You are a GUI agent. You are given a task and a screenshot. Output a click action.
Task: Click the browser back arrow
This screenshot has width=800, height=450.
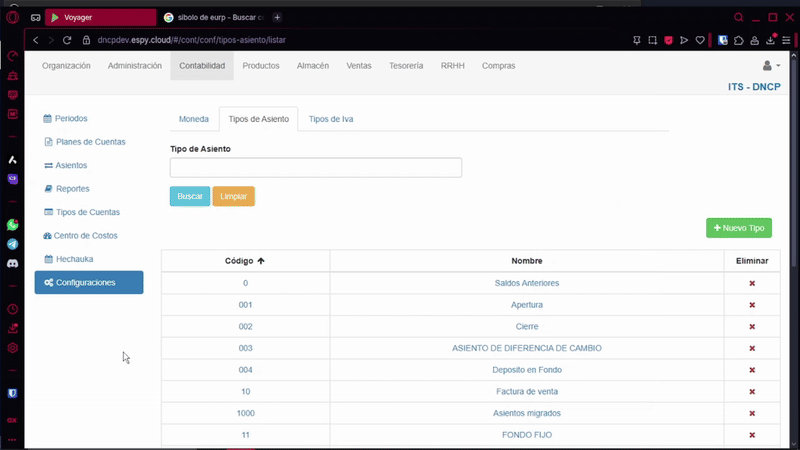click(x=36, y=40)
